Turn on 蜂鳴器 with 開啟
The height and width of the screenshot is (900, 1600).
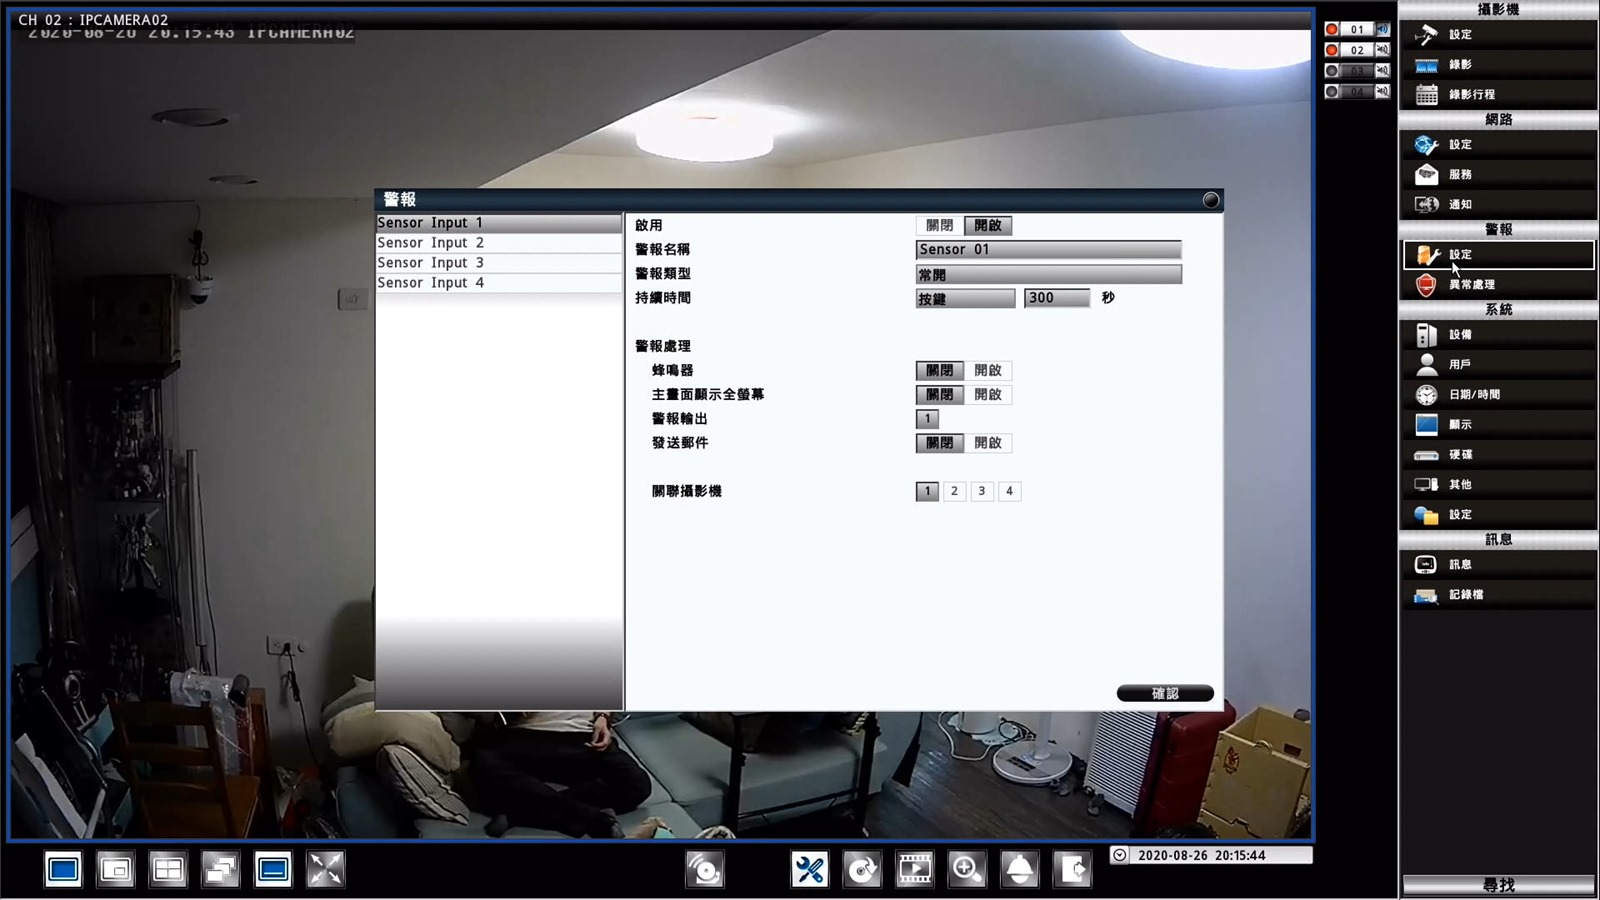coord(988,371)
